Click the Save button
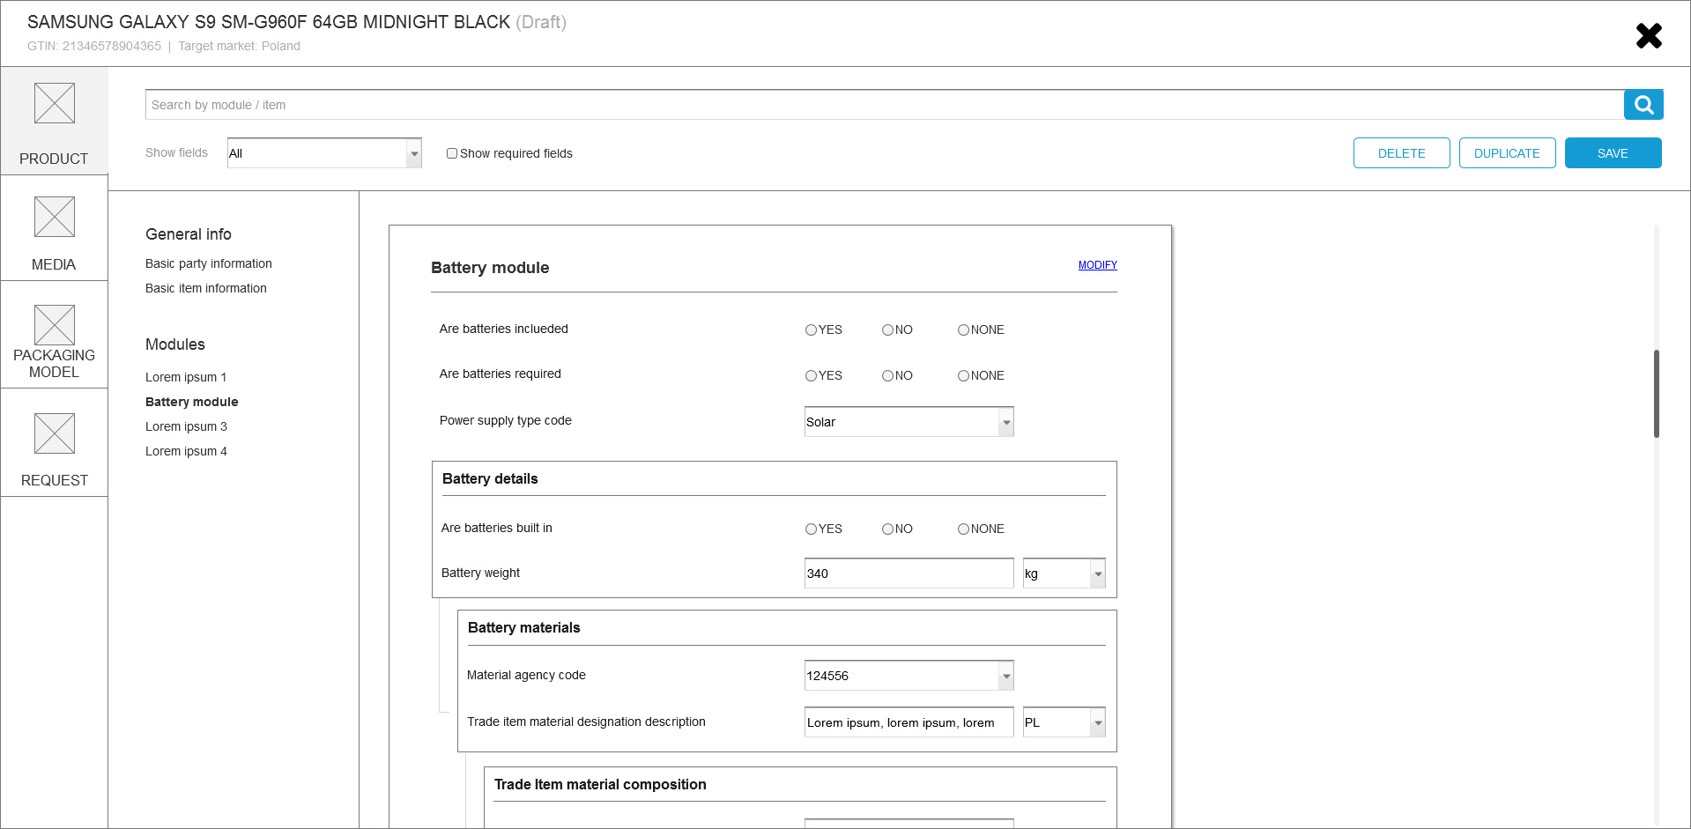Image resolution: width=1691 pixels, height=829 pixels. pyautogui.click(x=1612, y=153)
